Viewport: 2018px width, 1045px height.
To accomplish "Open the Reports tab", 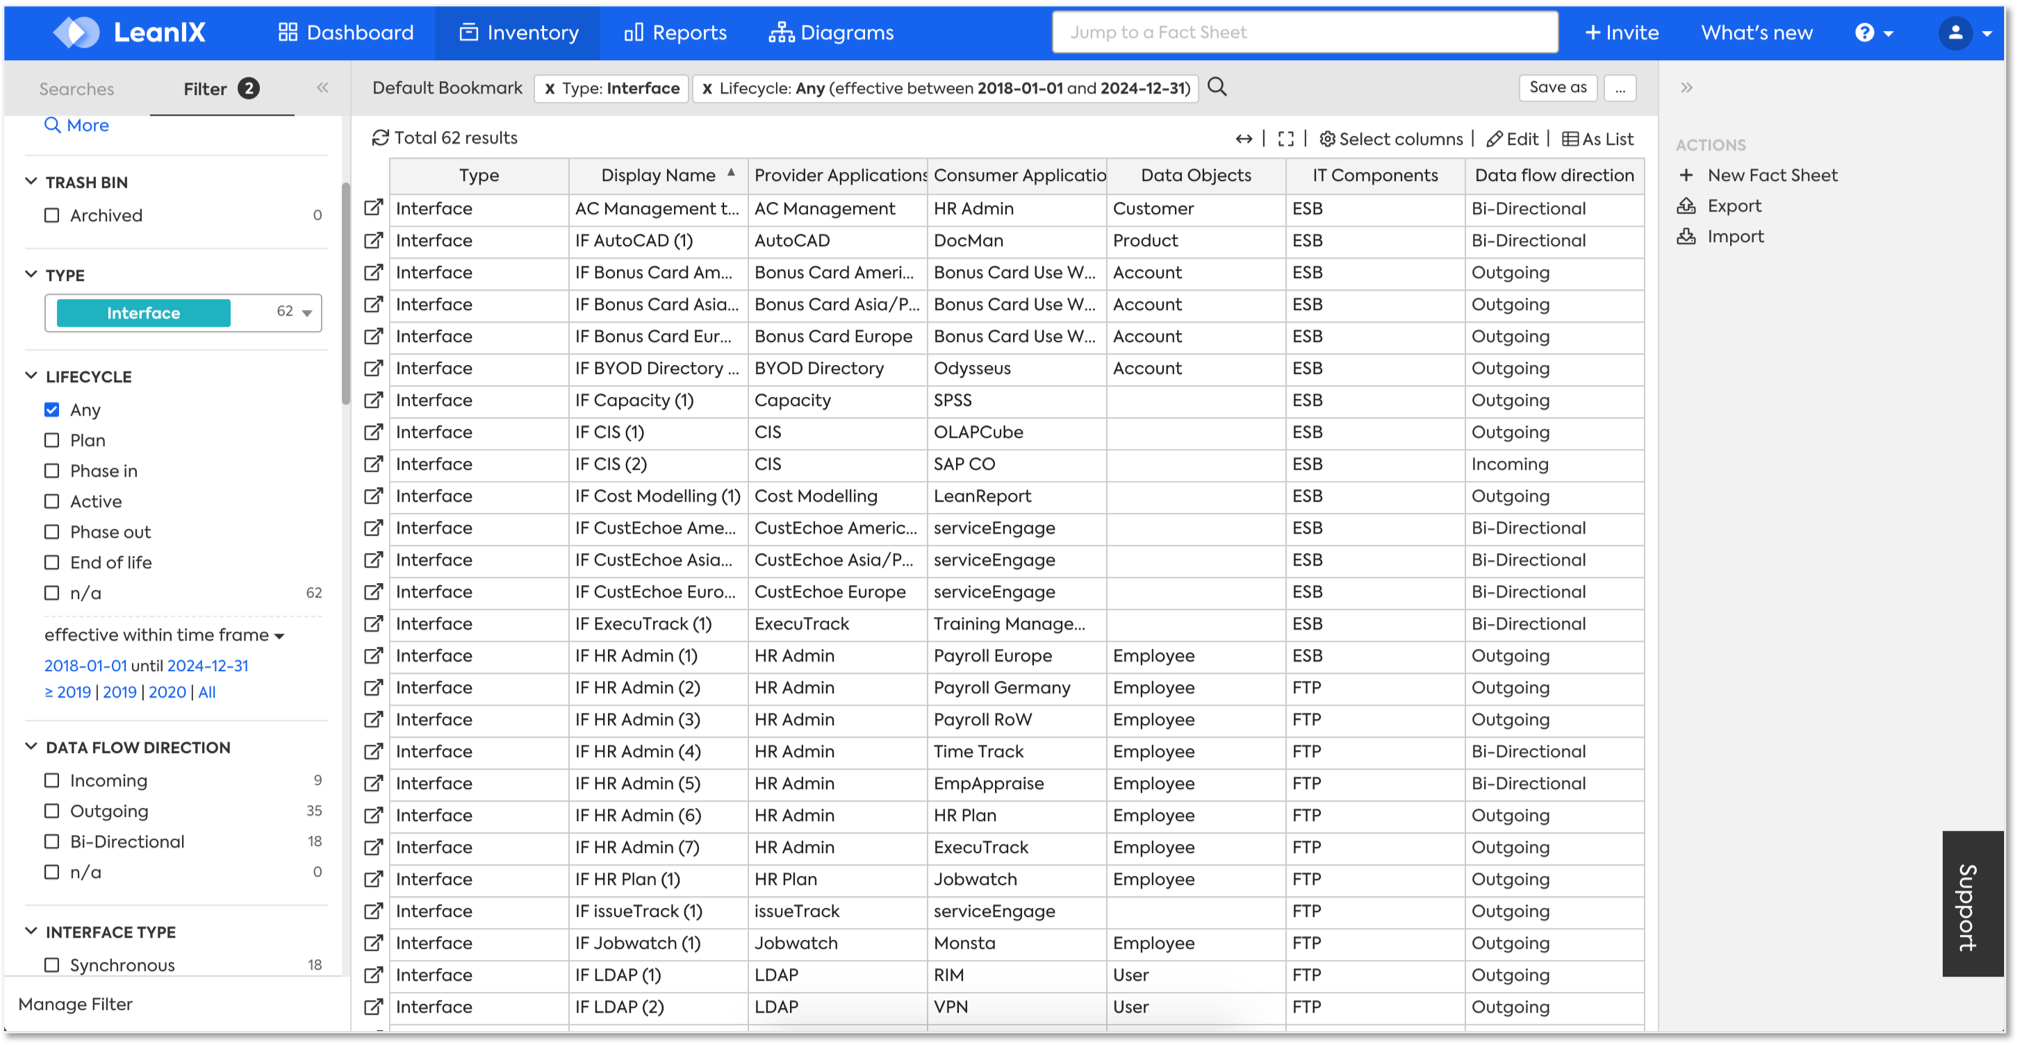I will [x=675, y=33].
